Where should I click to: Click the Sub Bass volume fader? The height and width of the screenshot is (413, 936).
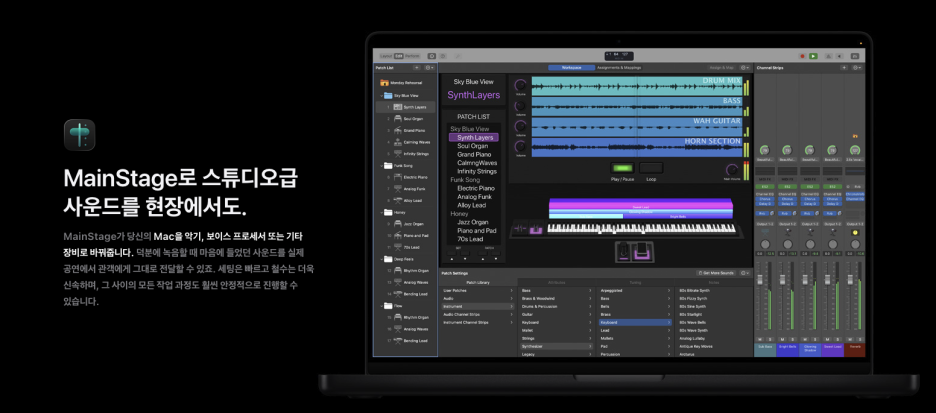point(760,280)
